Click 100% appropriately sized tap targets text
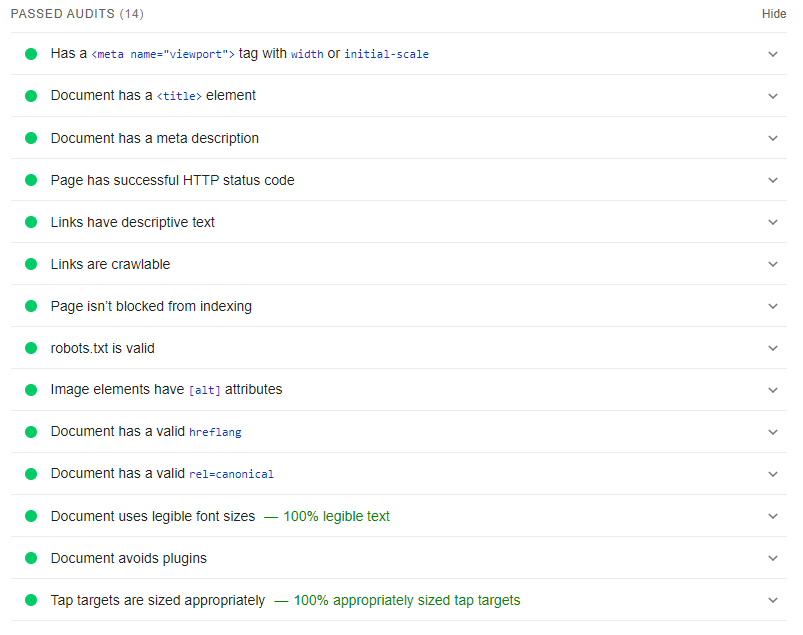Viewport: 803px width, 635px height. [407, 600]
